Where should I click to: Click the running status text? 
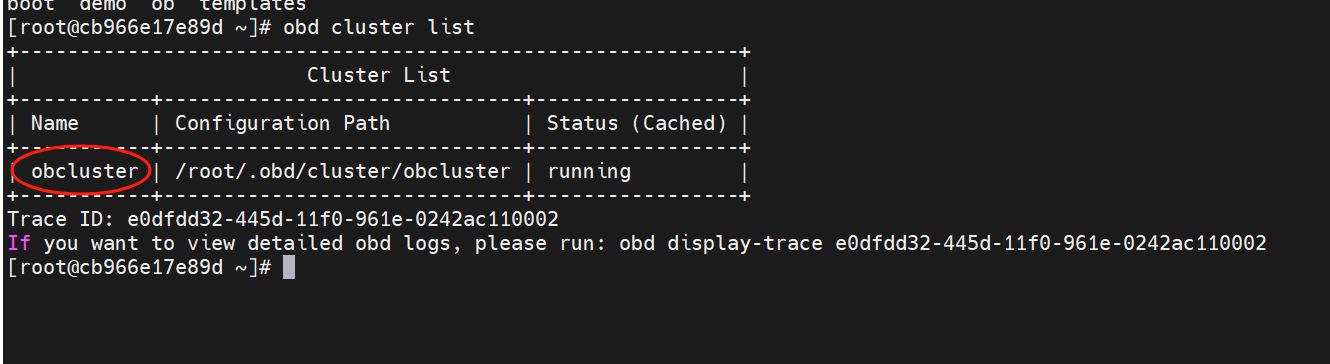click(589, 171)
